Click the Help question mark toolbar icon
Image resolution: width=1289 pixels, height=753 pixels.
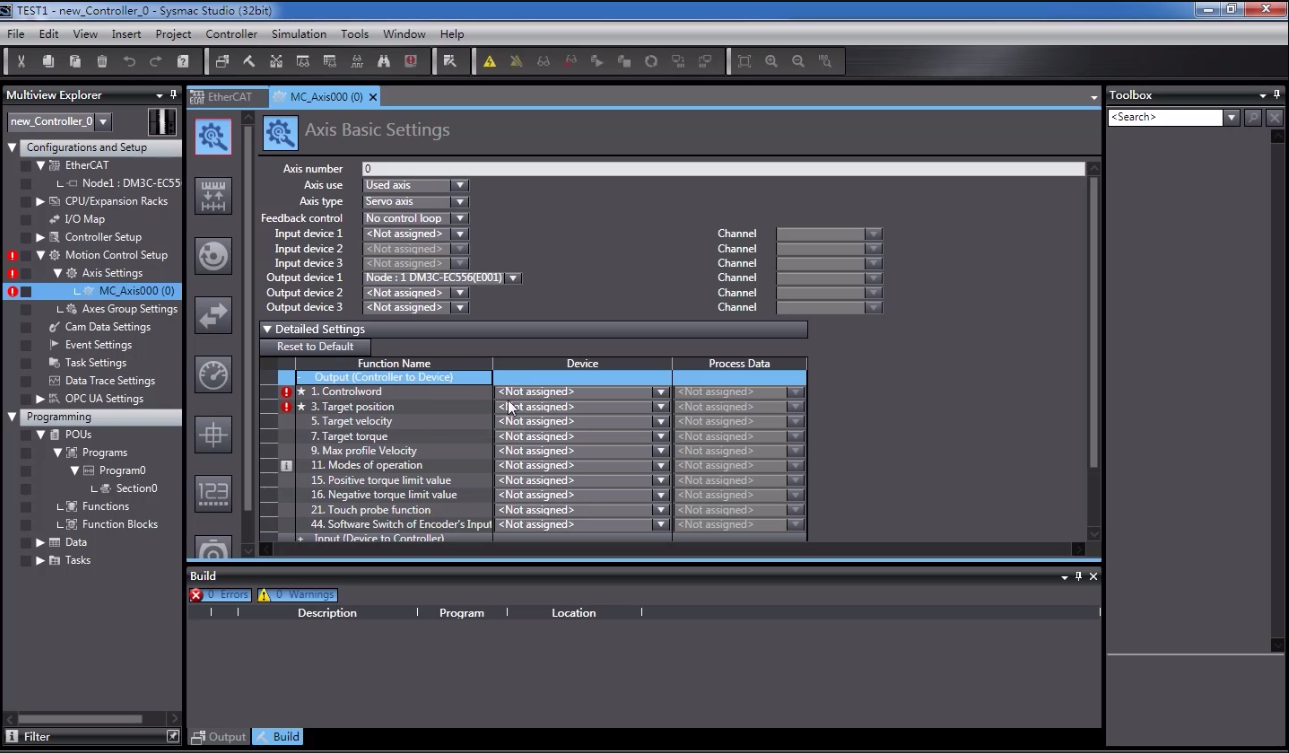[183, 61]
